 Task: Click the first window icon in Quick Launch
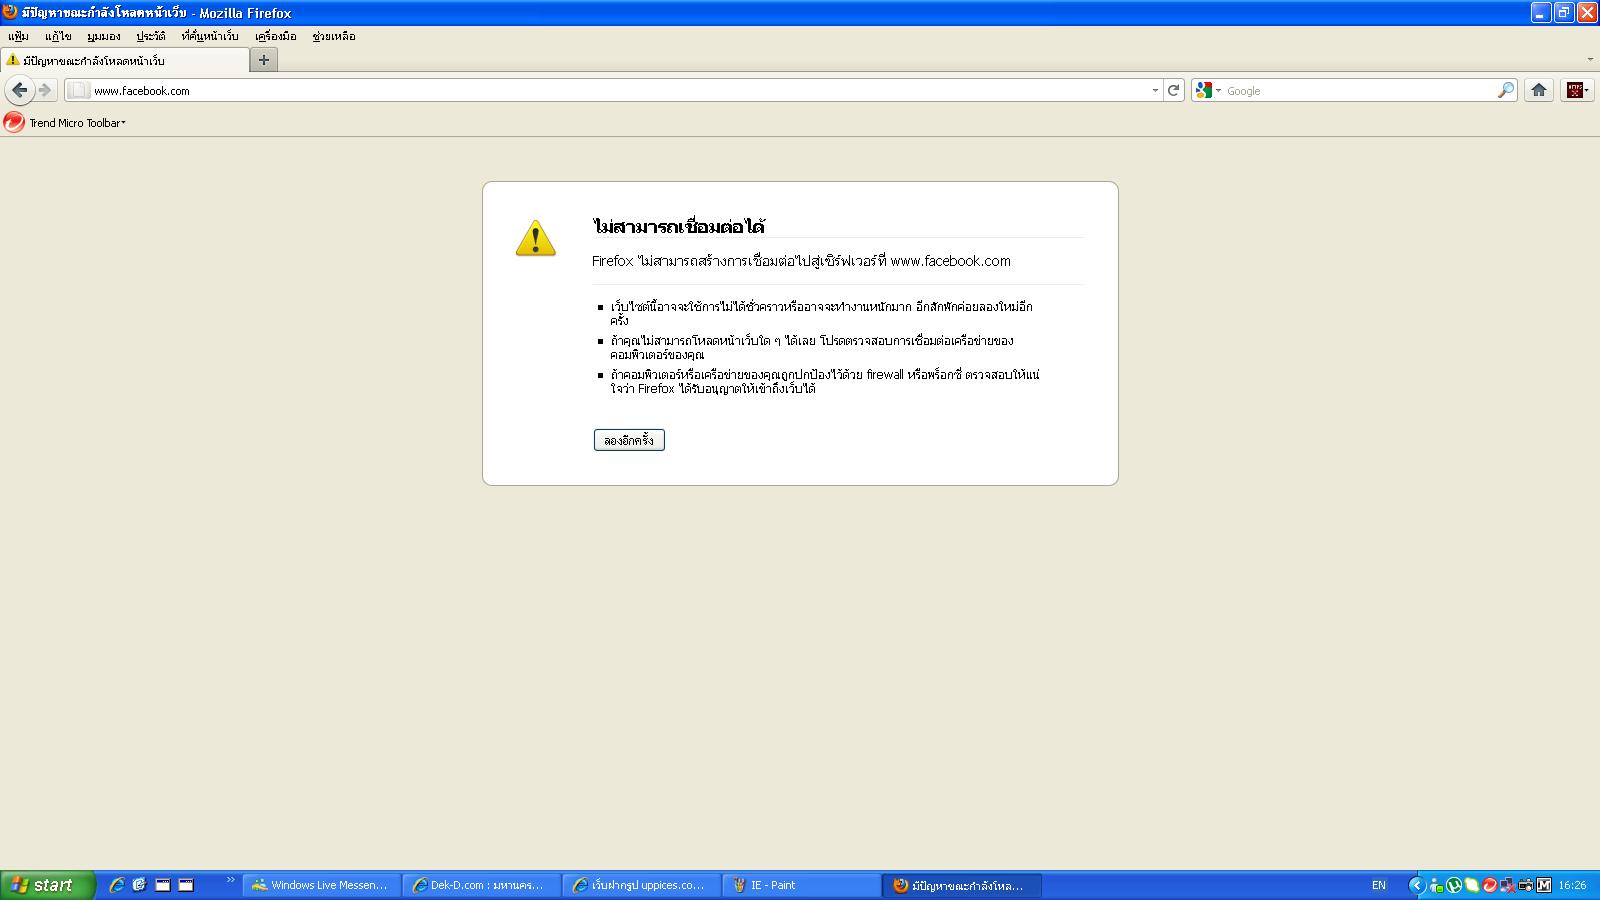tap(162, 885)
